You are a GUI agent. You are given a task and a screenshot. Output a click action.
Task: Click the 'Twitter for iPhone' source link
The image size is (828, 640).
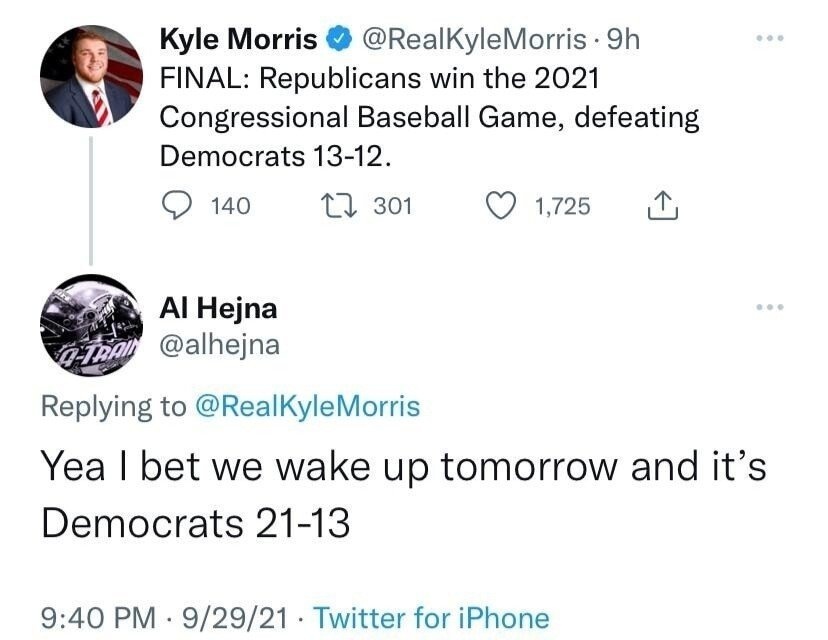point(431,618)
